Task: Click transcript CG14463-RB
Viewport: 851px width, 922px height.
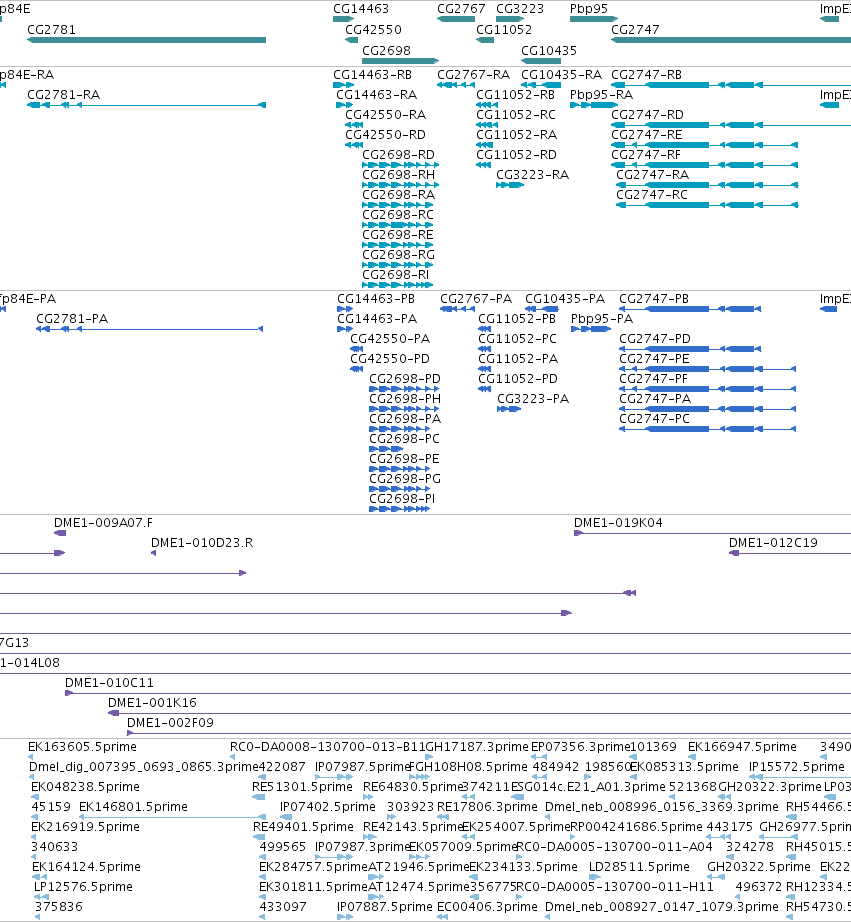Action: pyautogui.click(x=372, y=75)
